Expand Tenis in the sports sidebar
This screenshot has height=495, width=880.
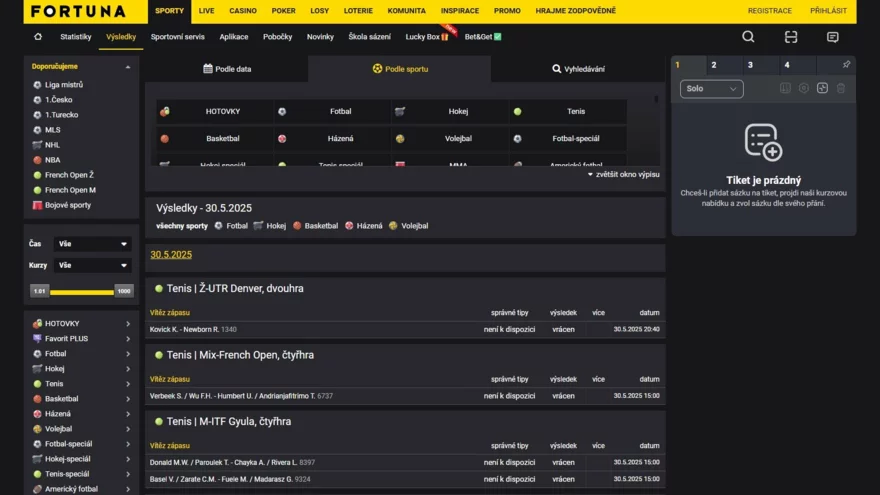tap(128, 384)
